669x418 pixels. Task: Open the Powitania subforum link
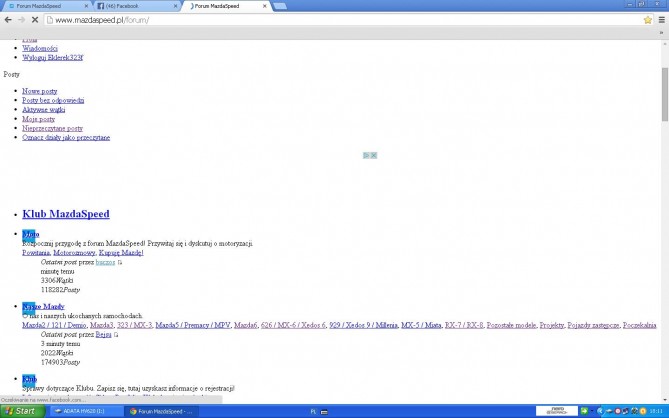36,253
